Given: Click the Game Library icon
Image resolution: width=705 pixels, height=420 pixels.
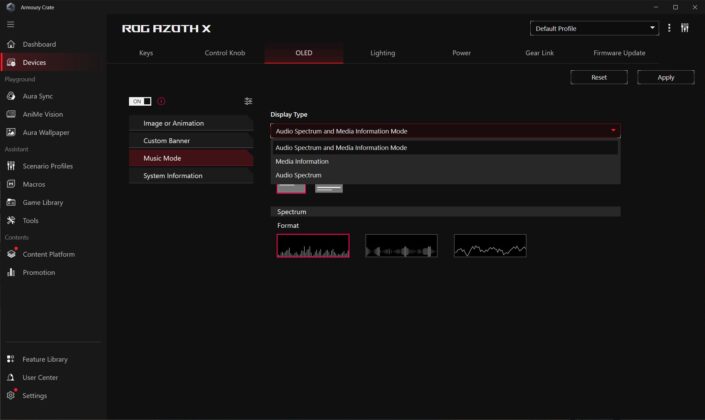Looking at the screenshot, I should click(x=11, y=202).
